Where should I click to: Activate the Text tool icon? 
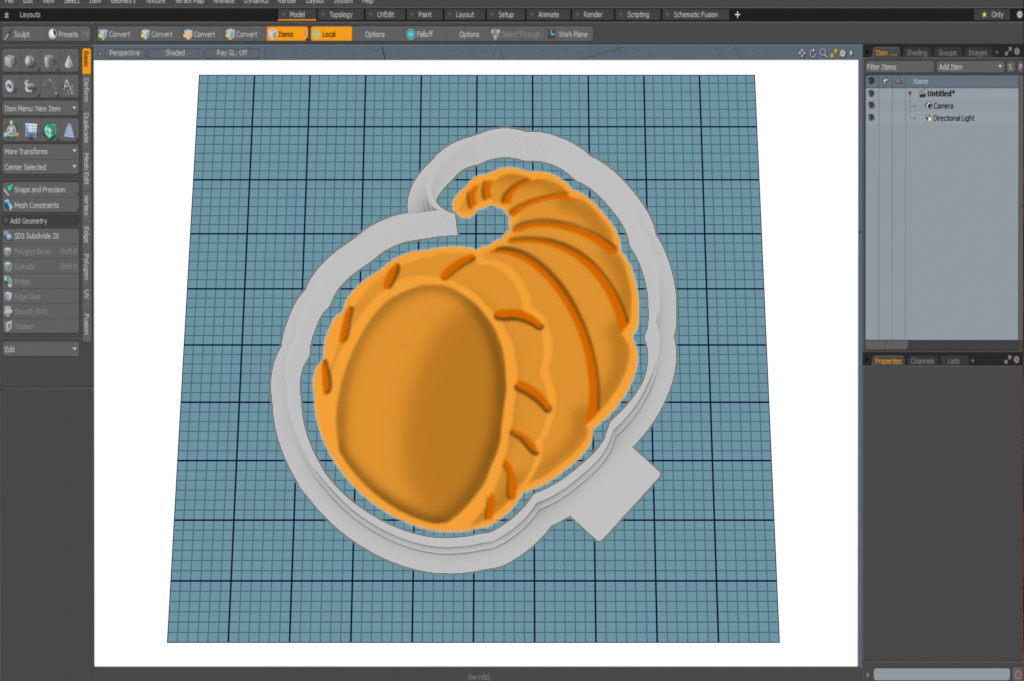click(68, 87)
